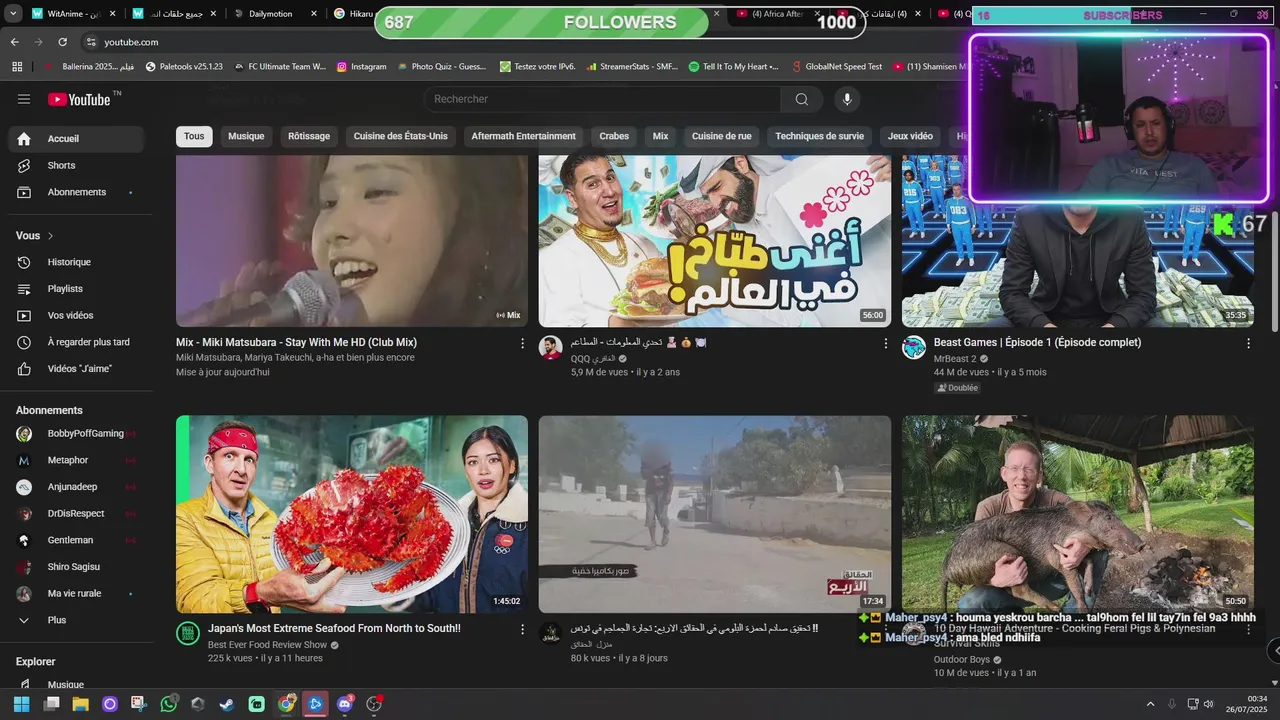Click the Rechercher search field
Screen dimensions: 1280x720
point(602,99)
